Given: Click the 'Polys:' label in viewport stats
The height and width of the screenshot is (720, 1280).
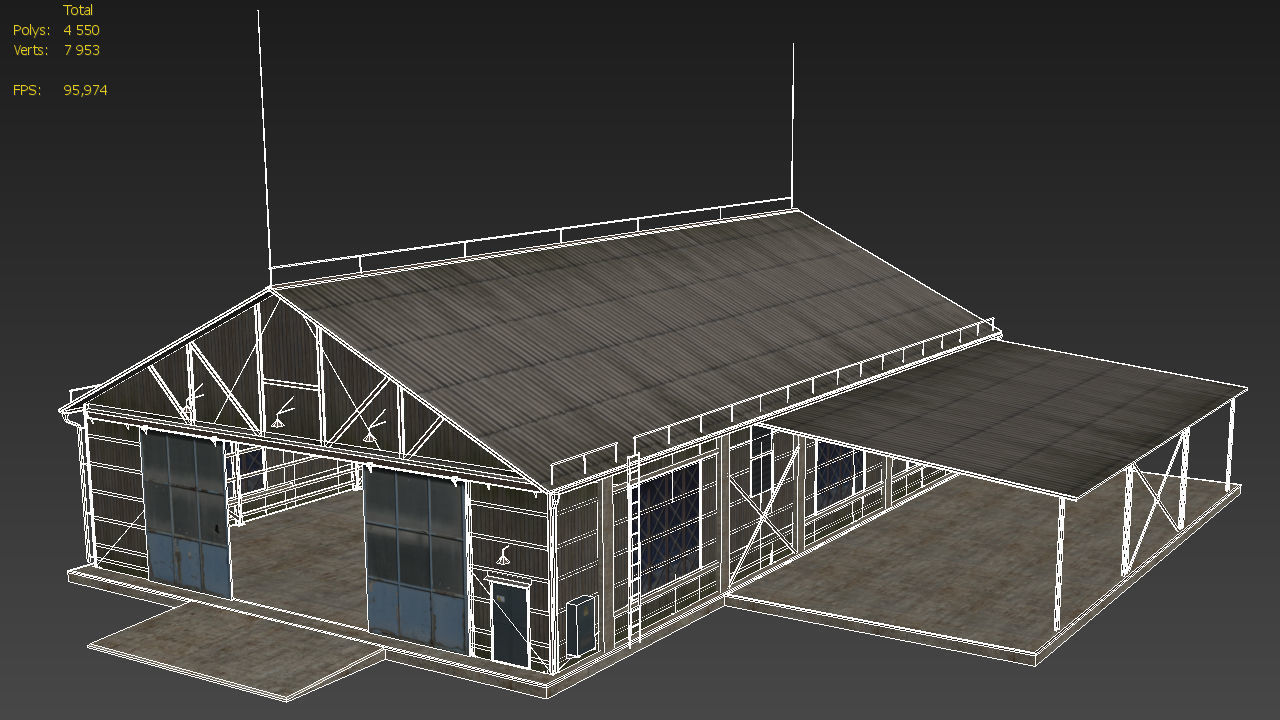Looking at the screenshot, I should pos(31,30).
